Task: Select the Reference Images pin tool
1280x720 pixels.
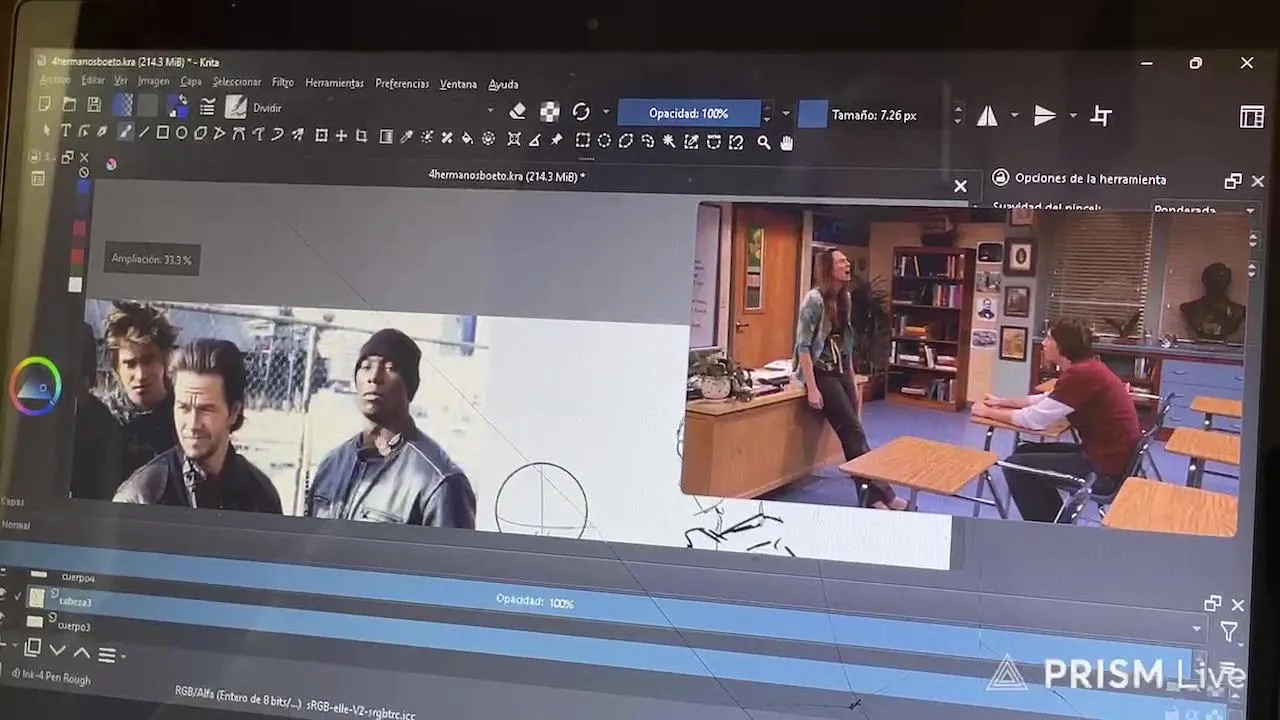Action: [557, 140]
